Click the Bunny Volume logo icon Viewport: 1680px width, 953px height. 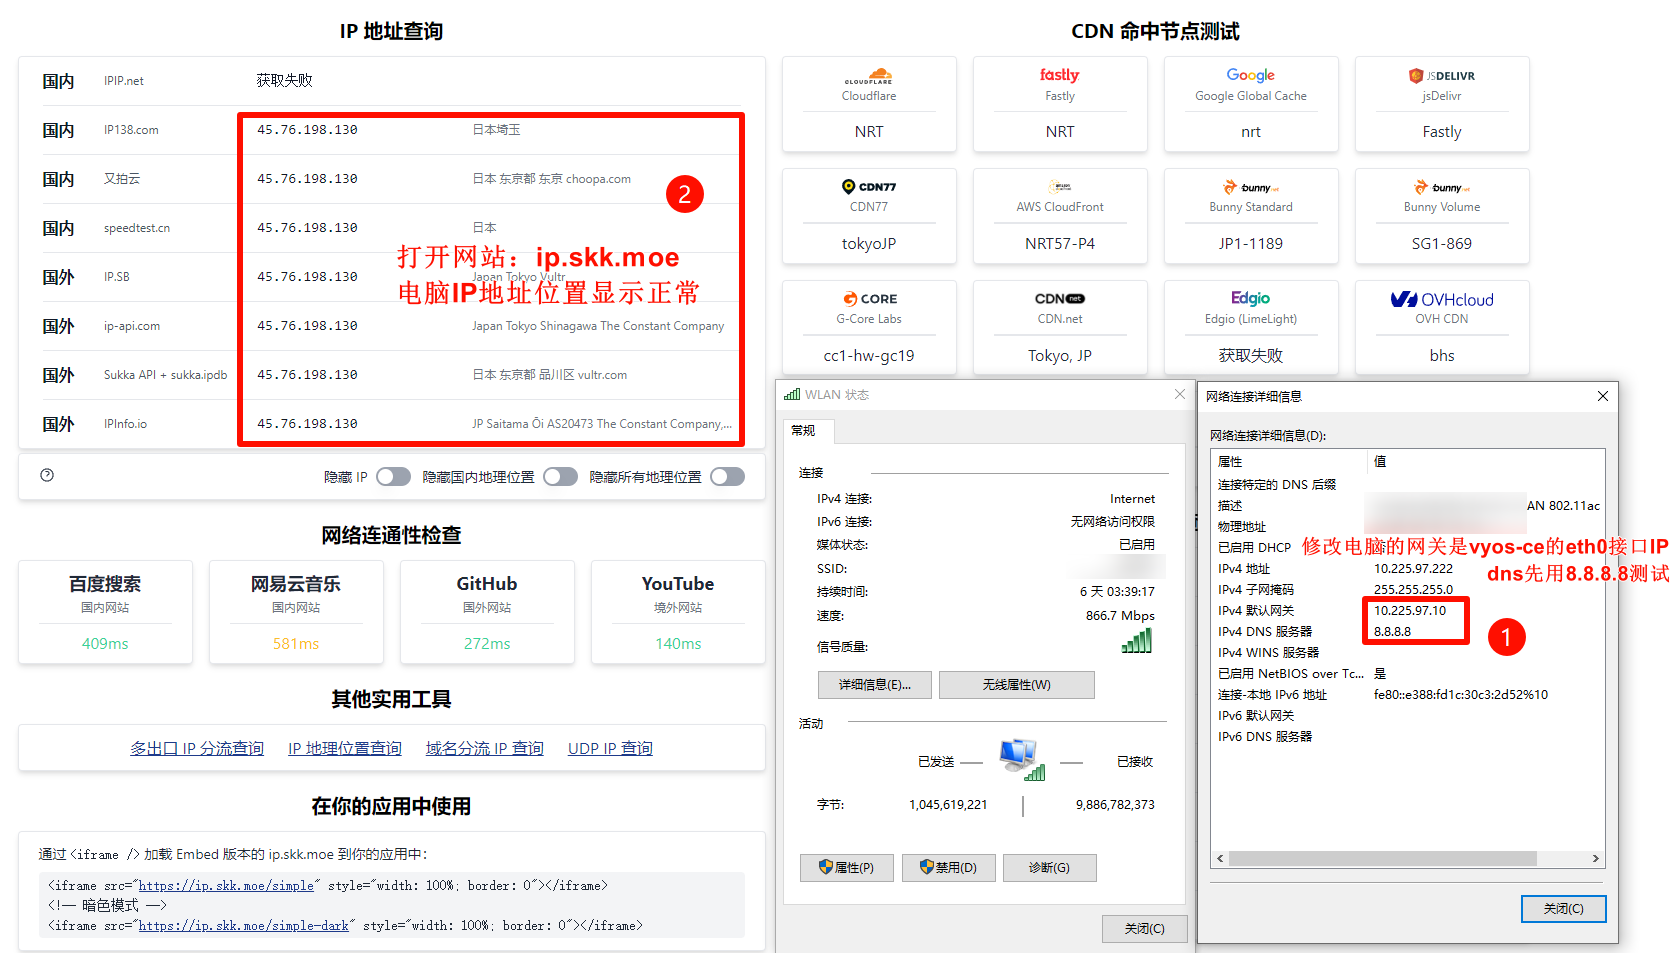(x=1441, y=187)
